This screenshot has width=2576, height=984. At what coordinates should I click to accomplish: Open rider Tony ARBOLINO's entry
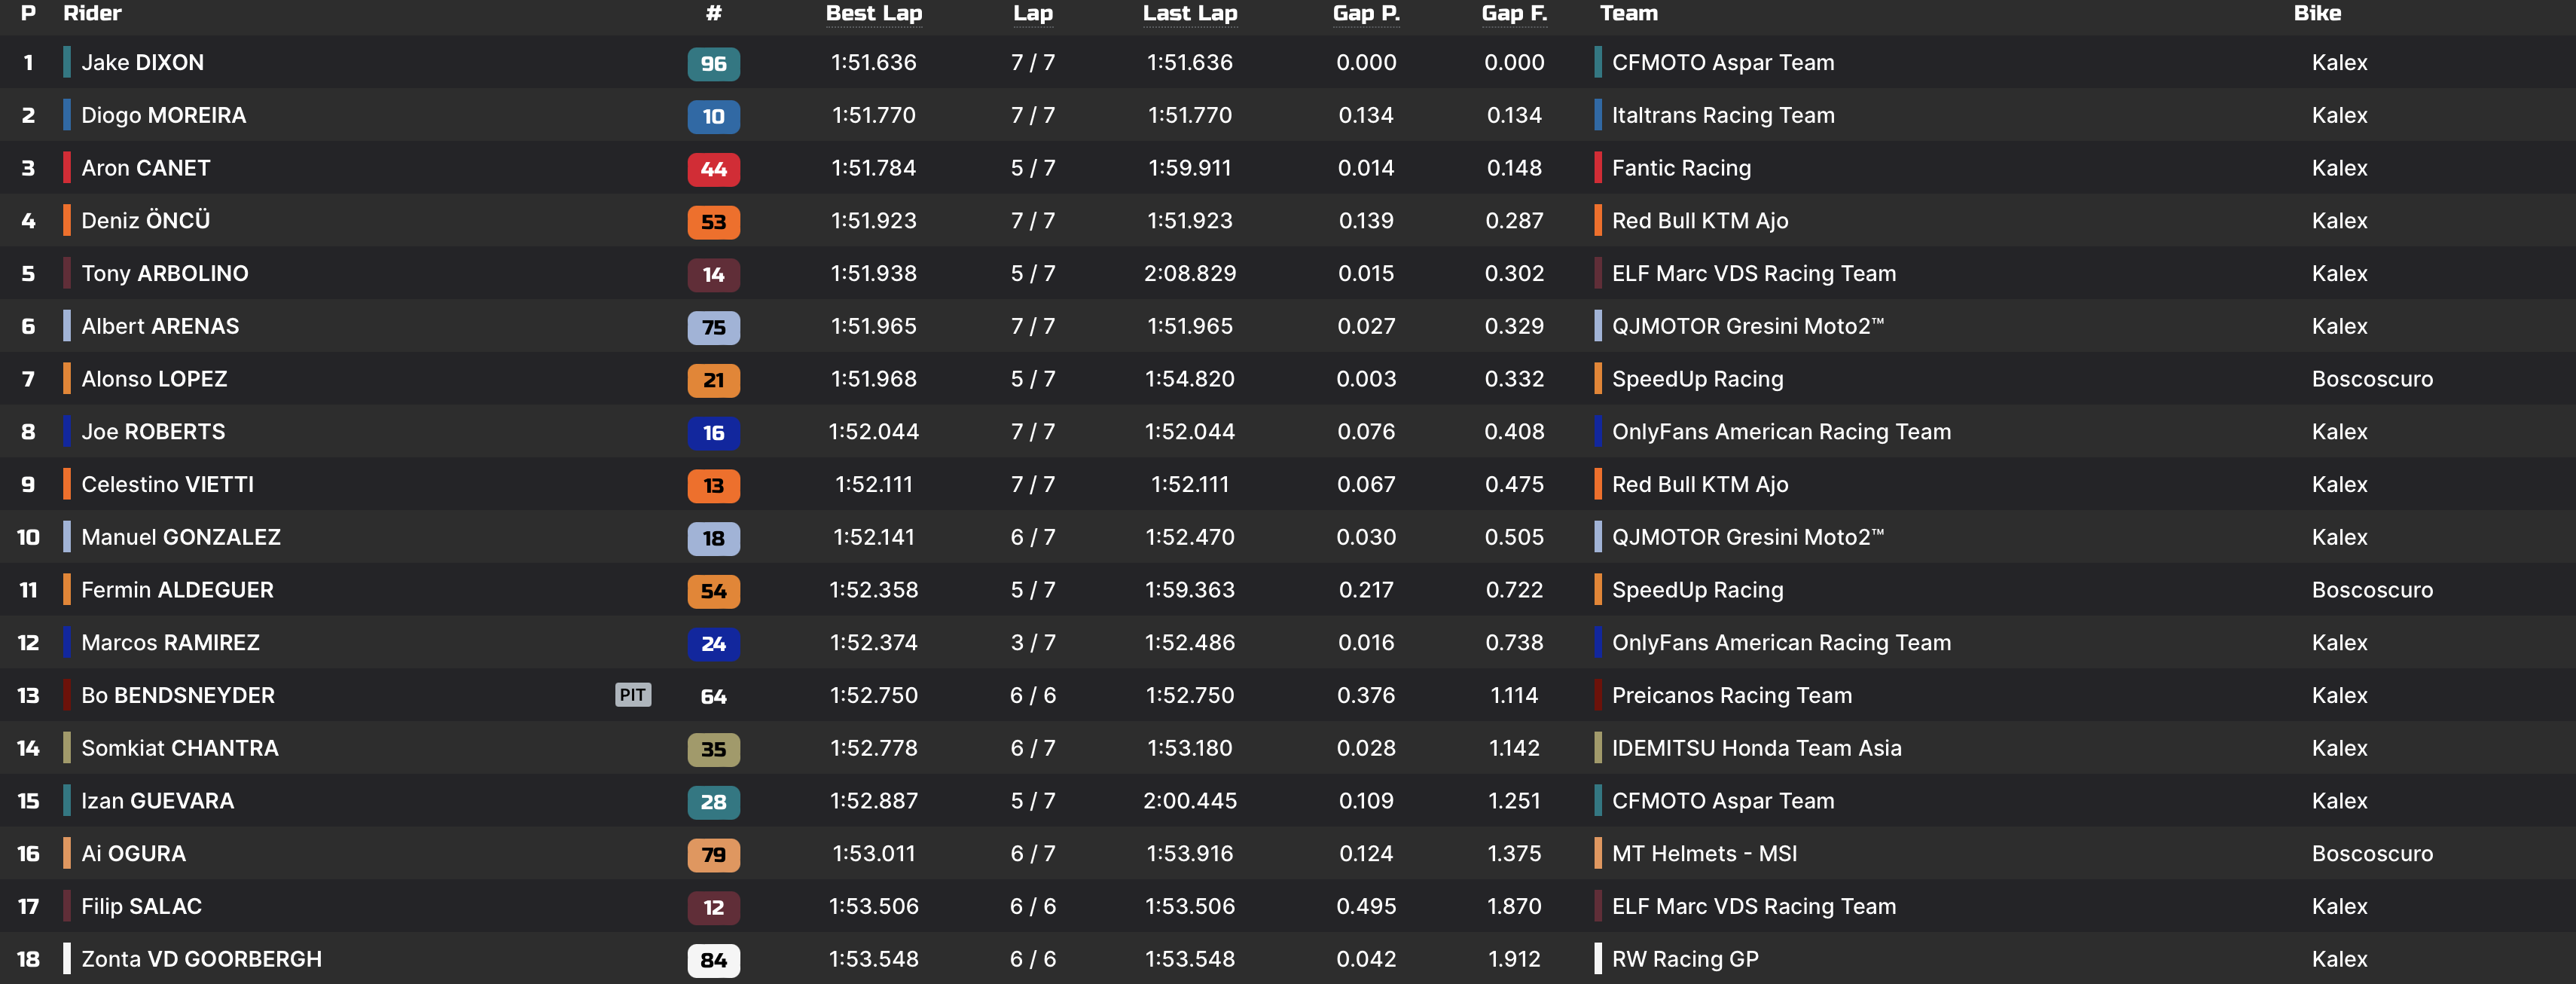[x=165, y=274]
